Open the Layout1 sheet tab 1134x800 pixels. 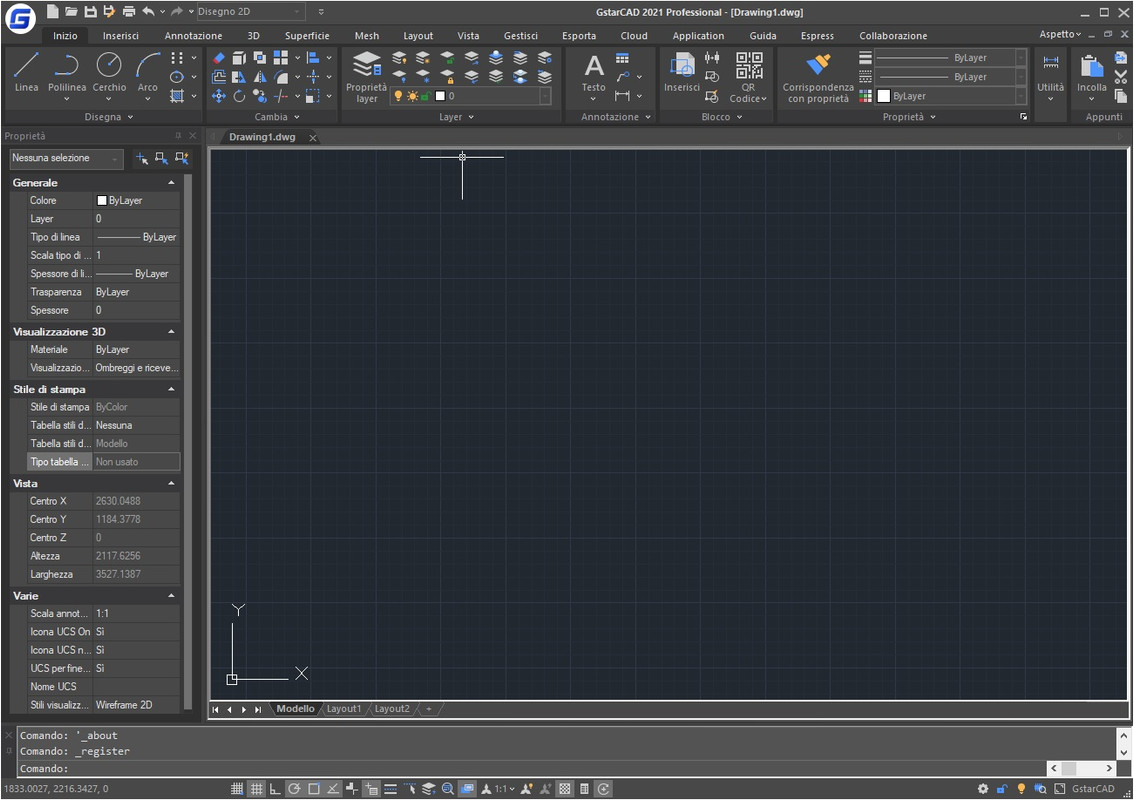tap(344, 709)
